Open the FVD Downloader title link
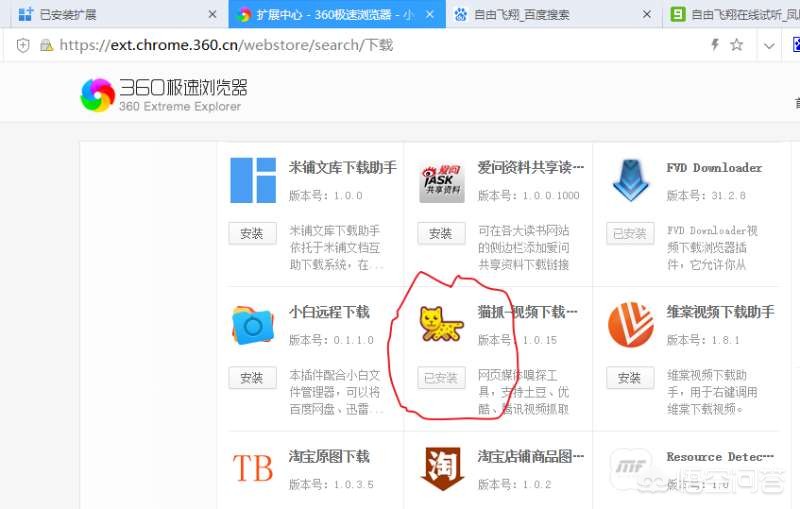 [714, 168]
